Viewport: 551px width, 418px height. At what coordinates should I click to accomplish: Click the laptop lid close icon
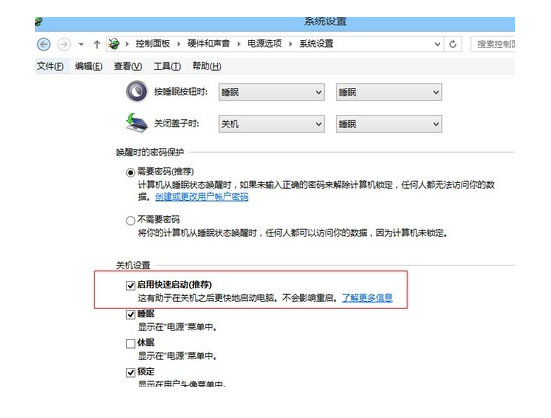coord(137,123)
